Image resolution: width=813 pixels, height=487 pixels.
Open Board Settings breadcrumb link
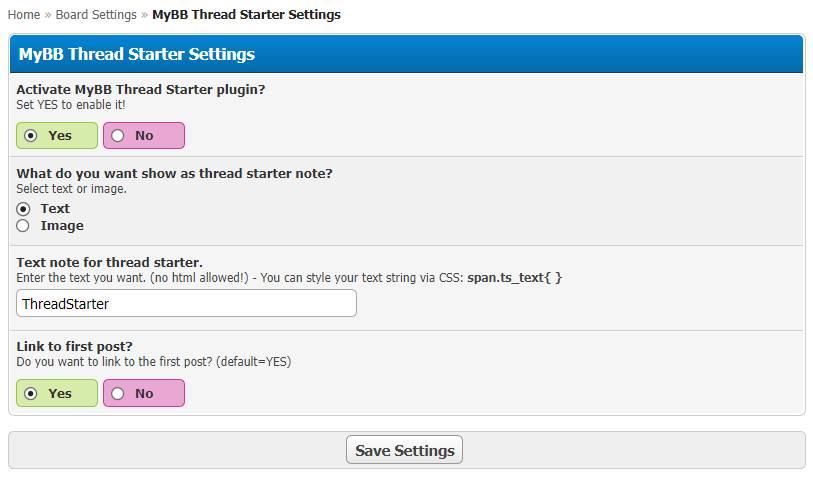[x=96, y=15]
